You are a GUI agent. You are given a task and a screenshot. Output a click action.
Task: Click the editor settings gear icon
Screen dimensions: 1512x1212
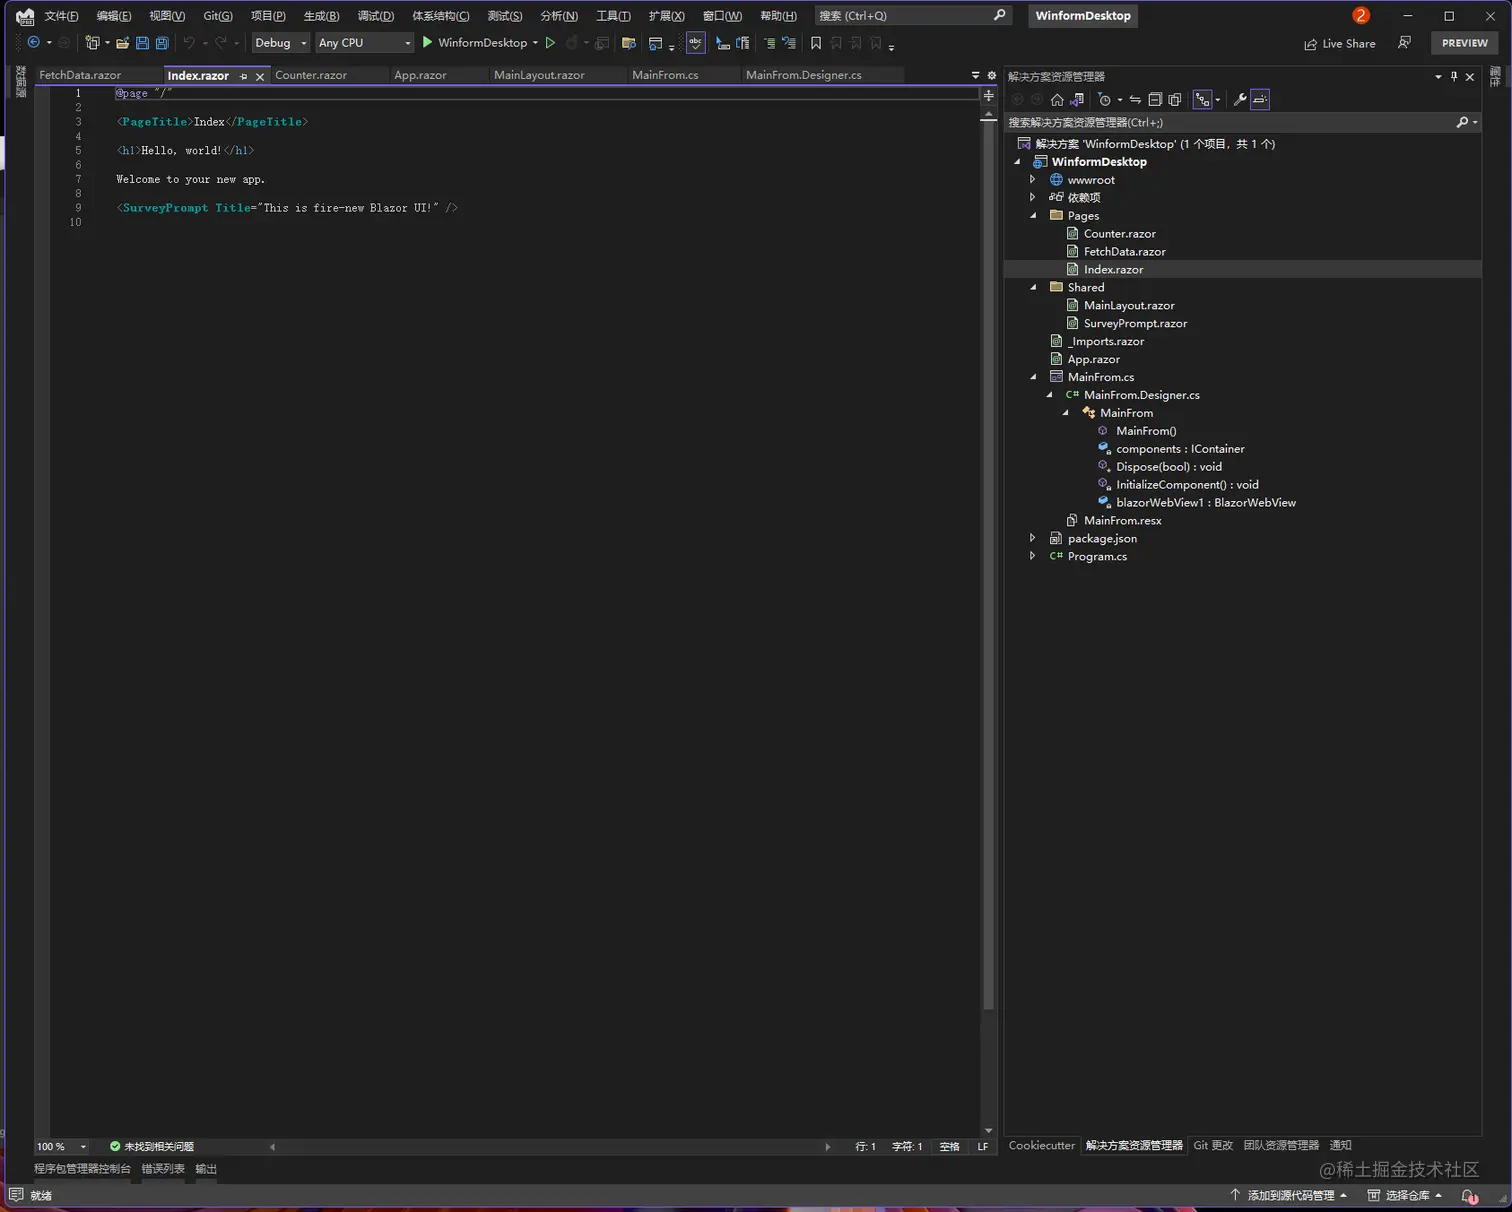coord(992,75)
